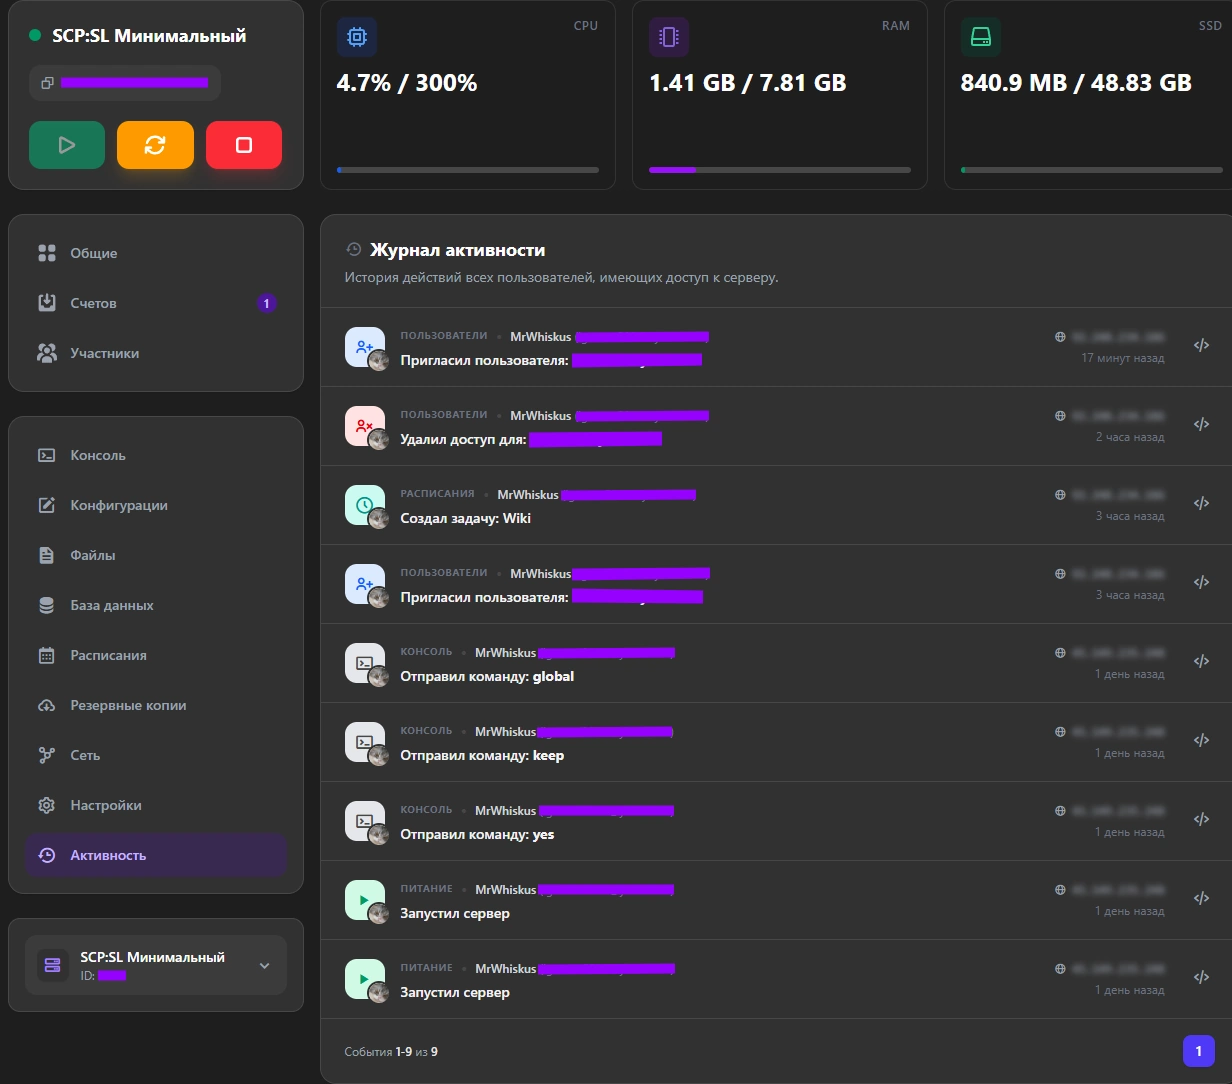Viewport: 1232px width, 1084px height.
Task: Open code details for 'Отправил команду: global' entry
Action: (1202, 661)
